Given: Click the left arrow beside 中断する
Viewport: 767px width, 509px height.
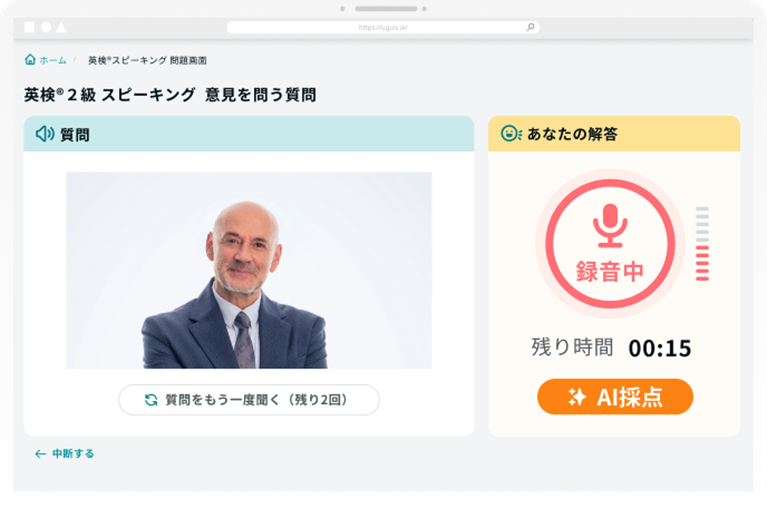Looking at the screenshot, I should click(40, 454).
